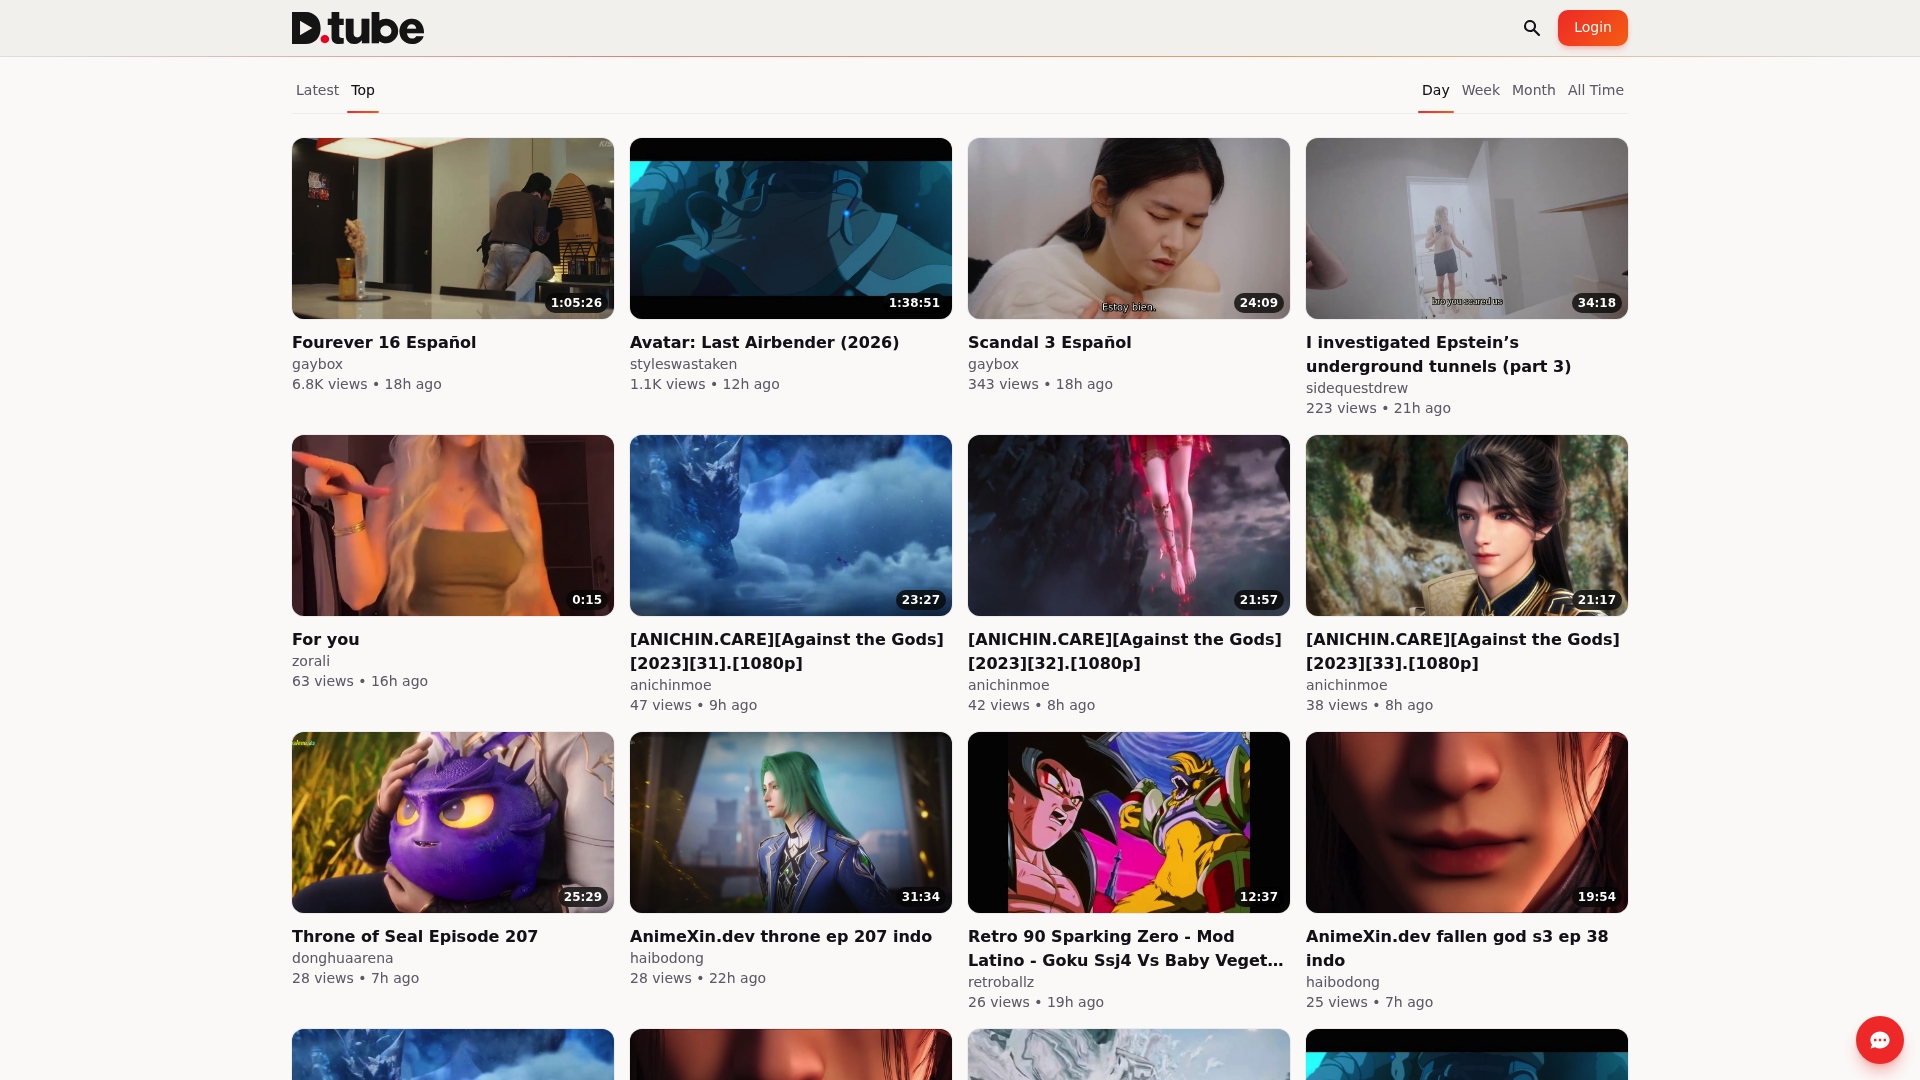This screenshot has height=1080, width=1920.
Task: Open the Epstein tunnels video thumbnail
Action: coord(1467,228)
